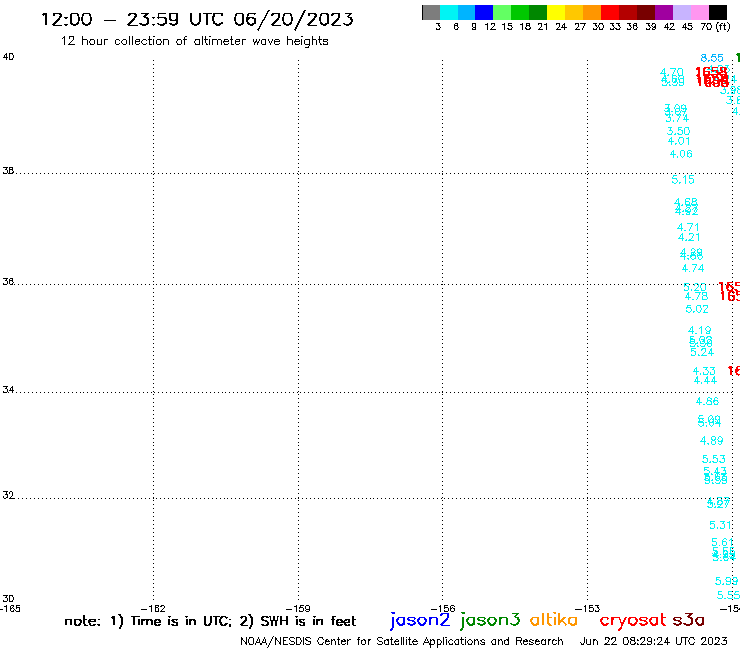740x650 pixels.
Task: Click the wave height reading '4.89'
Action: pos(711,441)
